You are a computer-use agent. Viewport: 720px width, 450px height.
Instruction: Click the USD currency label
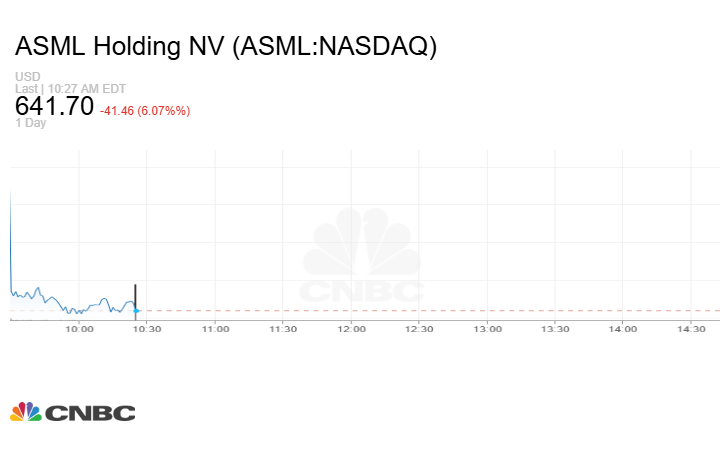coord(26,77)
